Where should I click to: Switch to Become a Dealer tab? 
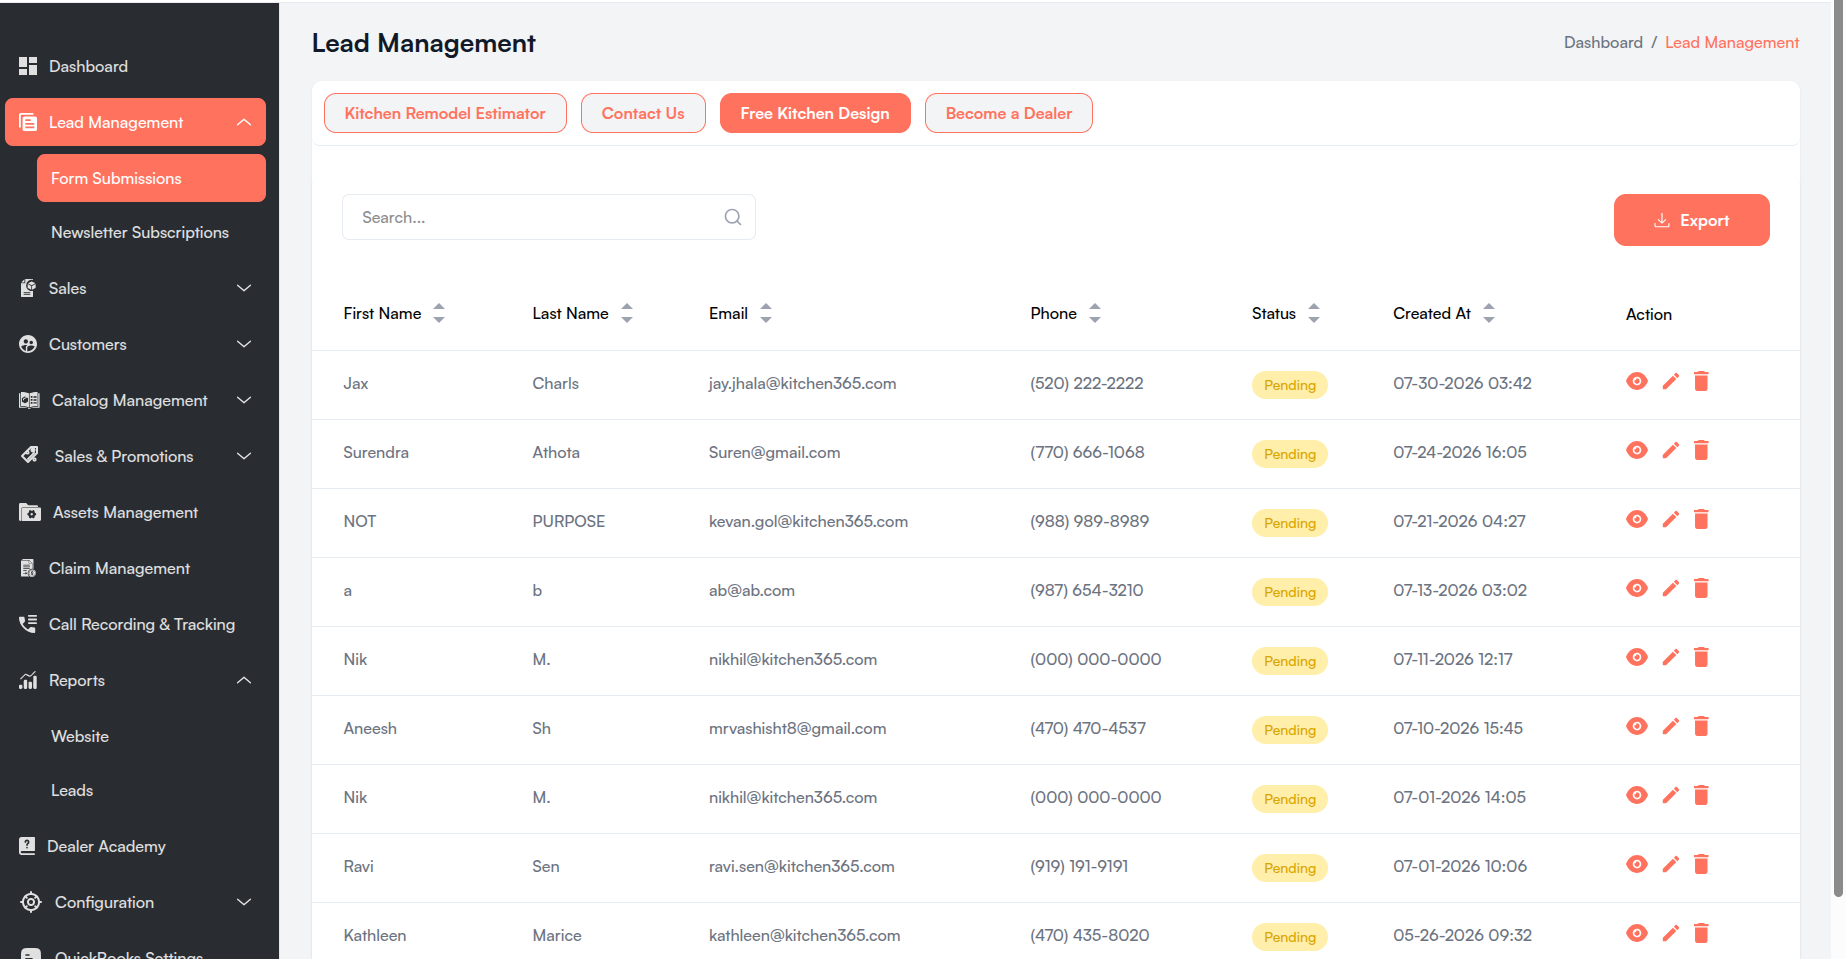tap(1009, 113)
